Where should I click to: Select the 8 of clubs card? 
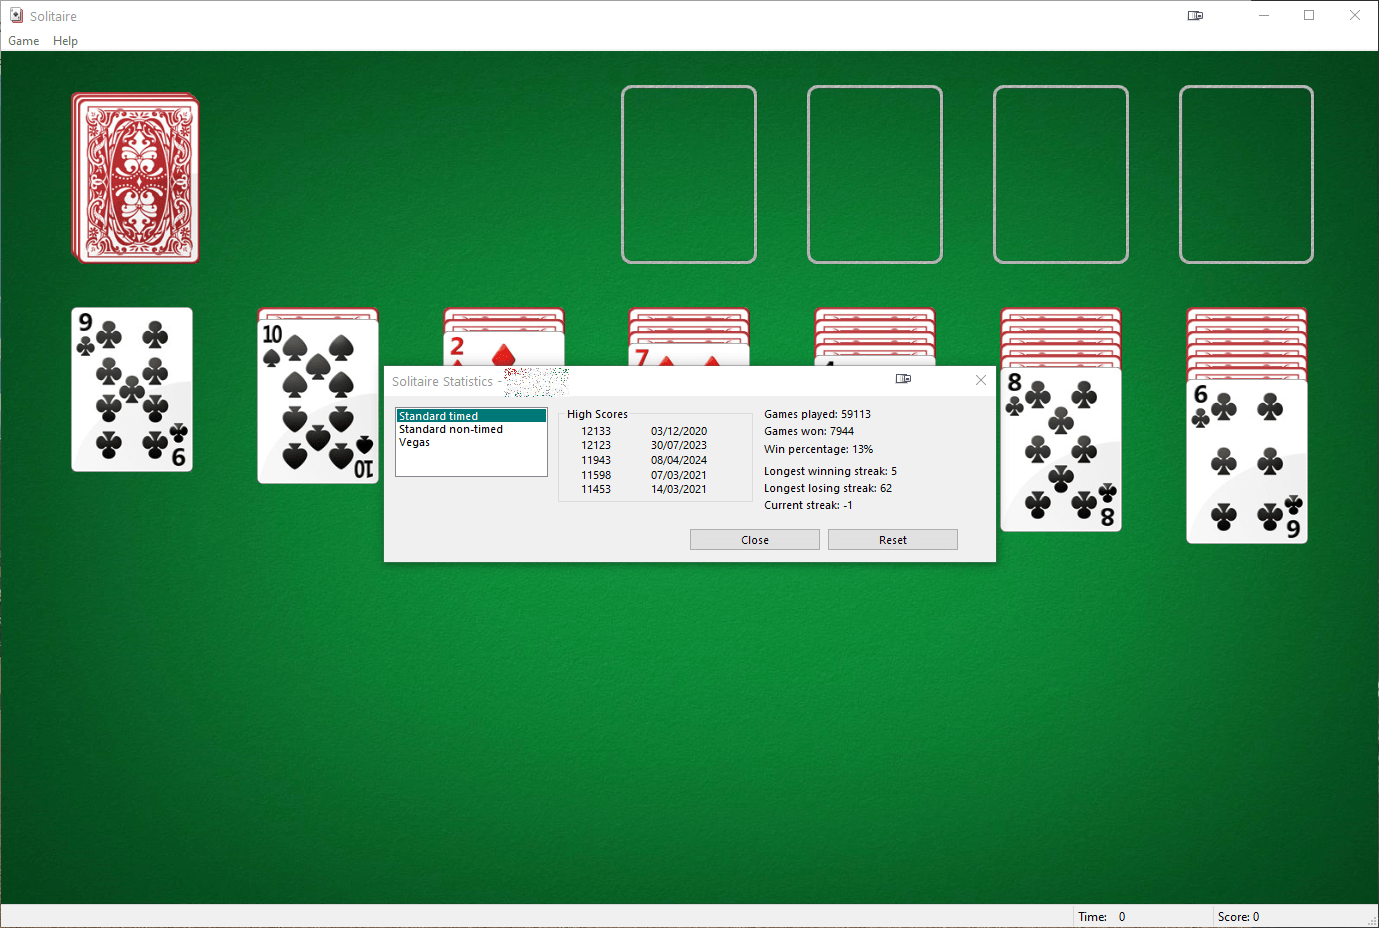tap(1061, 449)
